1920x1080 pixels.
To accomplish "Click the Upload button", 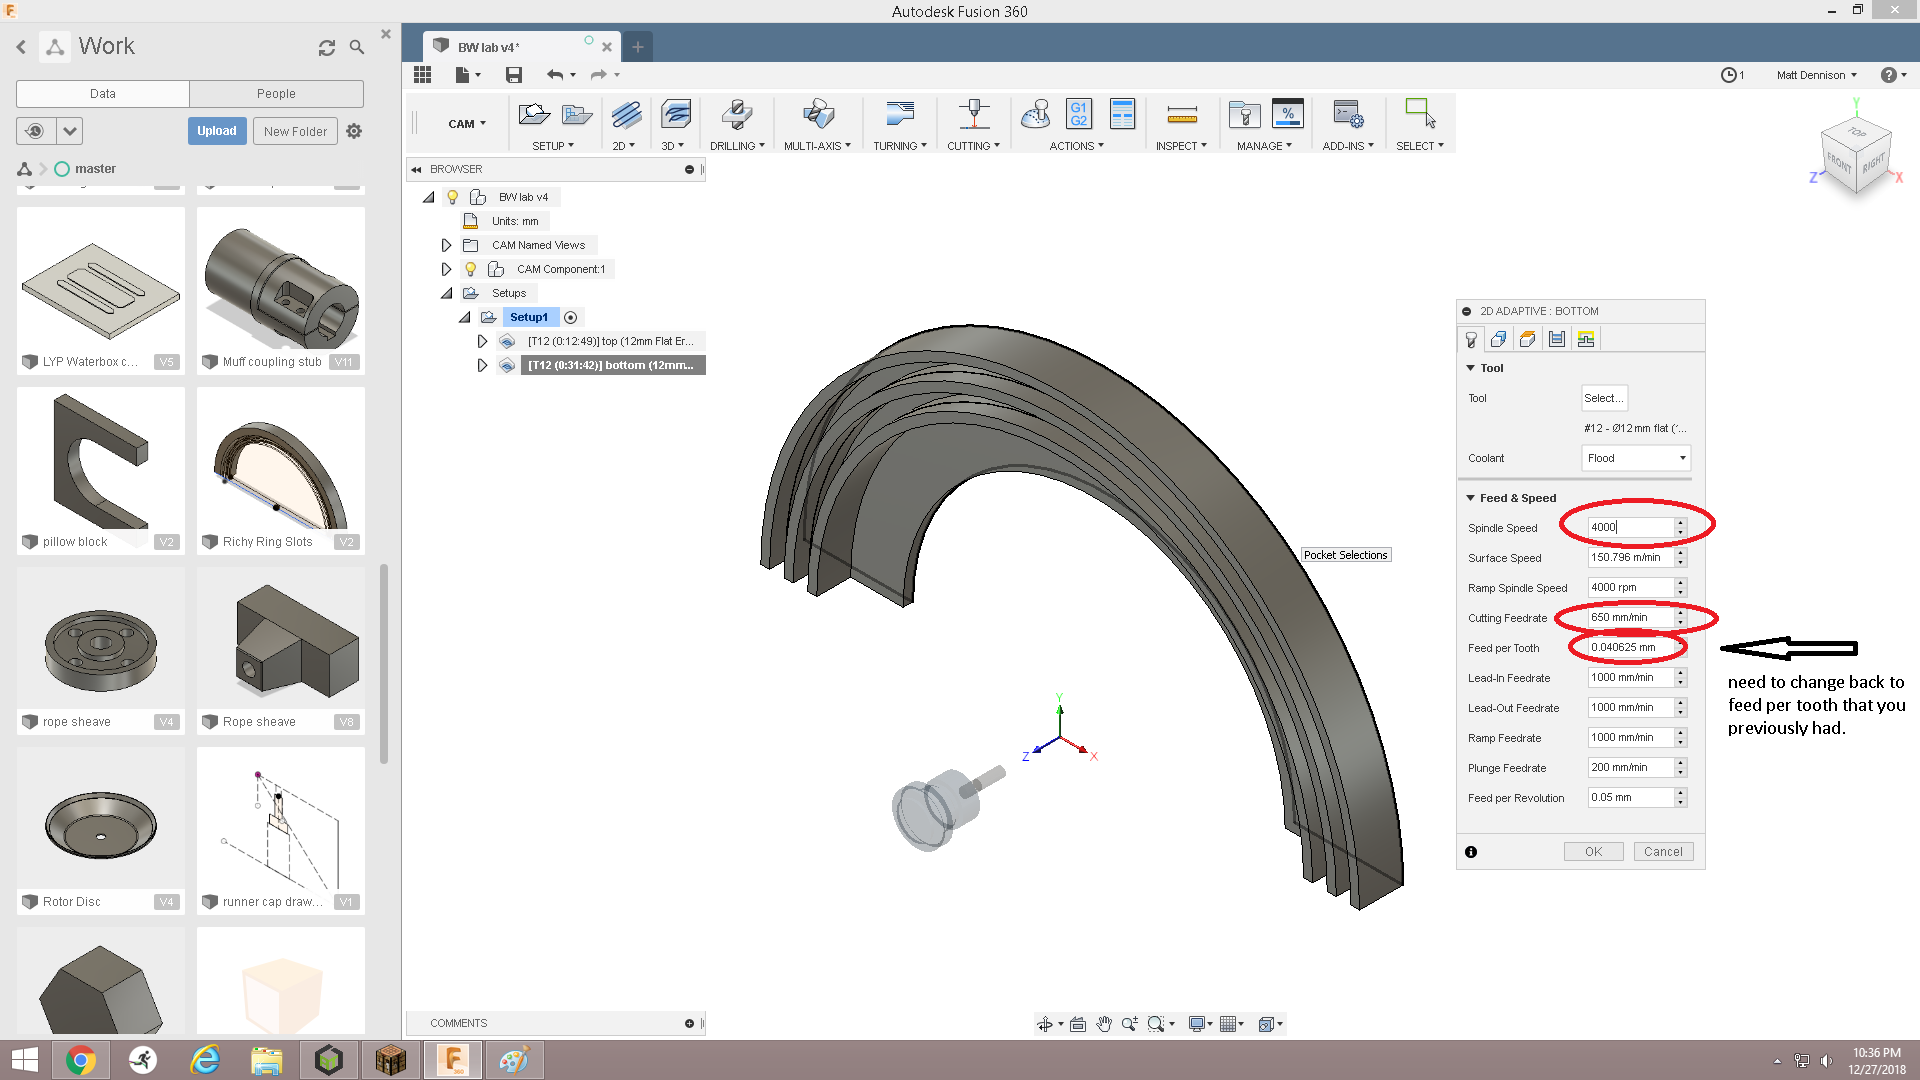I will 217,131.
